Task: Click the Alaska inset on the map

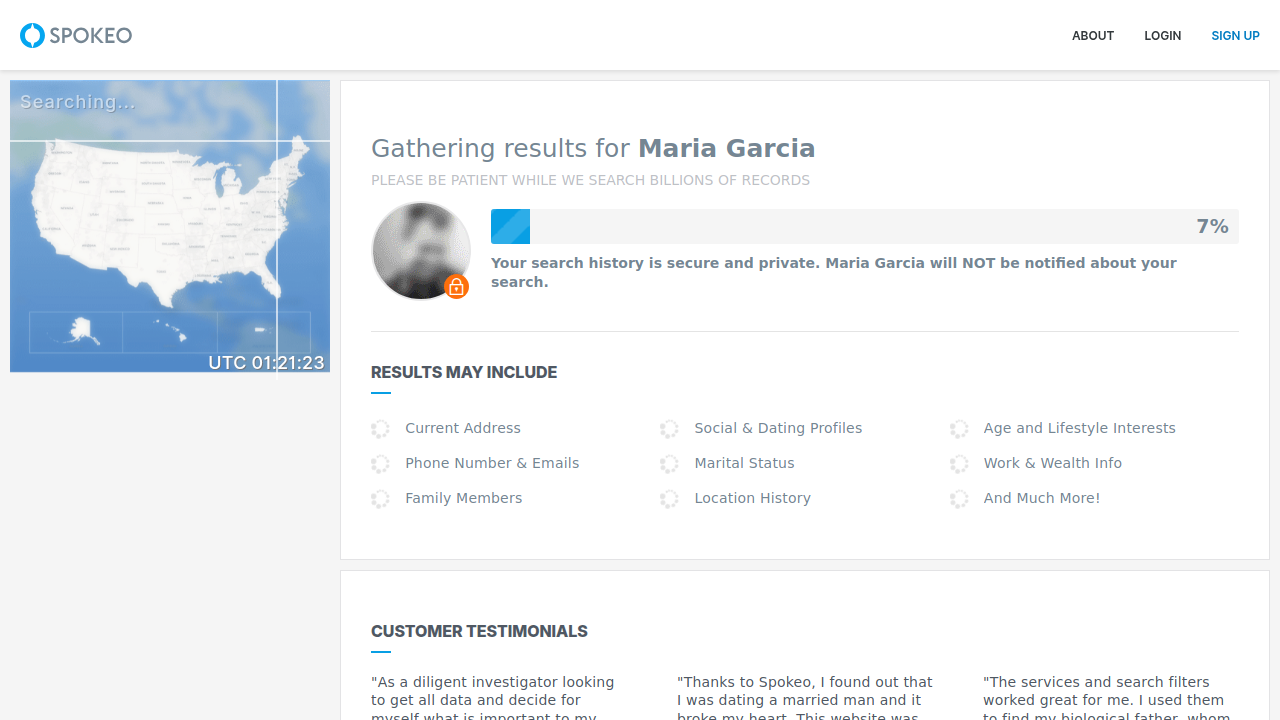Action: click(x=76, y=331)
